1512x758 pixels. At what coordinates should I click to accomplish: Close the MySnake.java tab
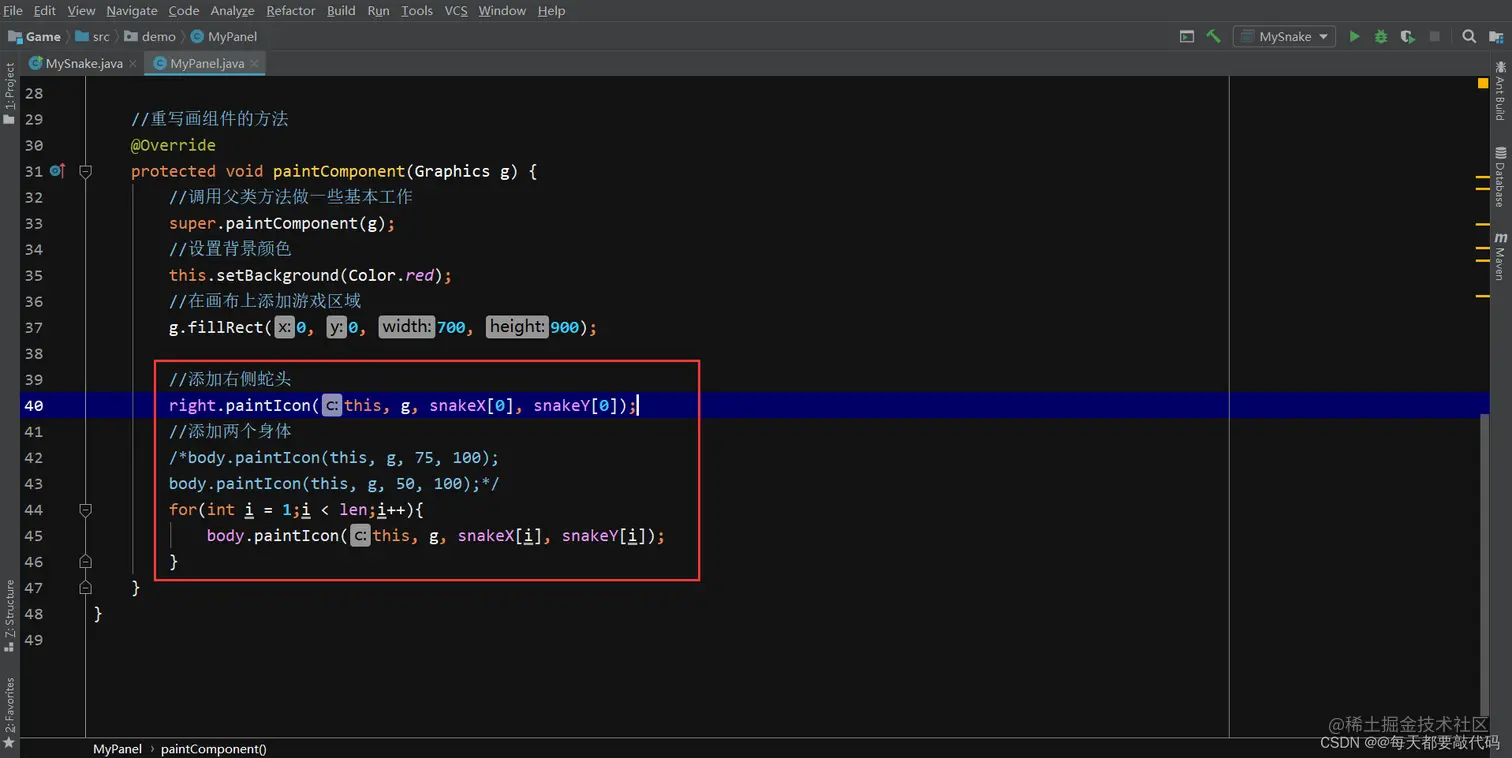tap(134, 64)
